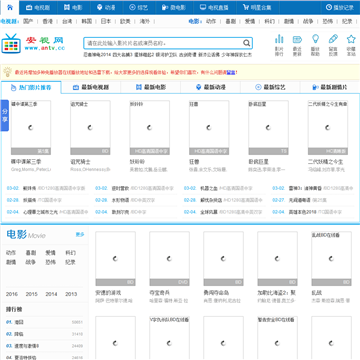This screenshot has height=360, width=360.
Task: Open the 电视剧 channel in top bar
Action: click(38, 7)
